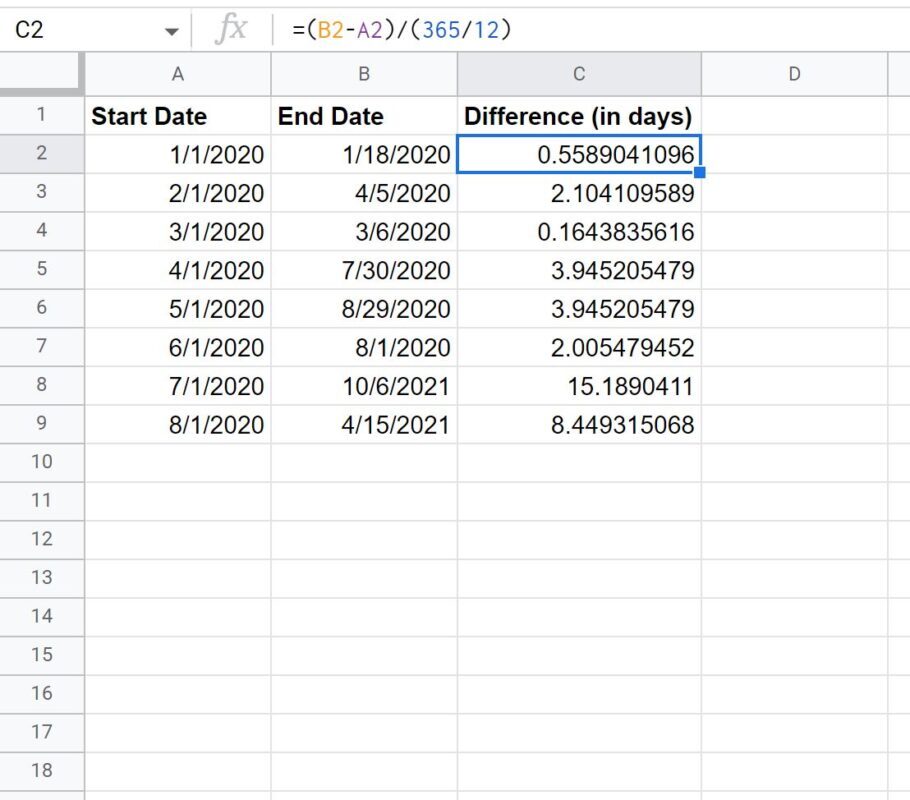Click the Start Date header cell
This screenshot has width=910, height=800.
178,116
